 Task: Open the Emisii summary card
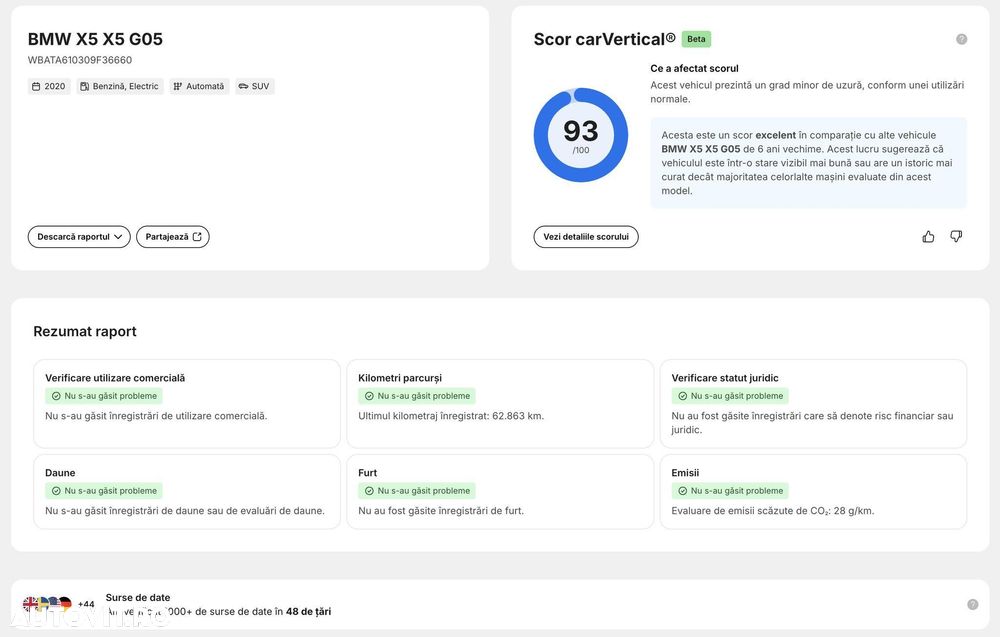click(813, 492)
